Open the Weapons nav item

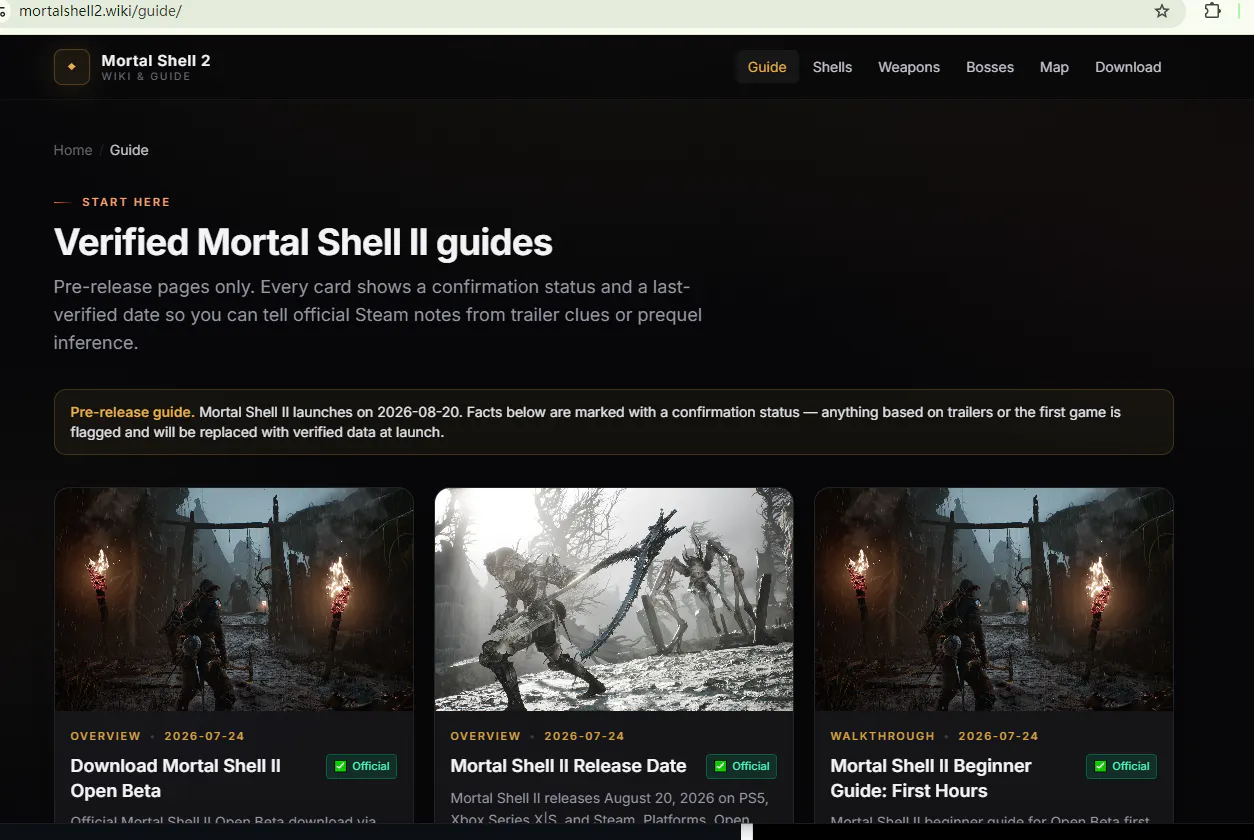coord(909,67)
